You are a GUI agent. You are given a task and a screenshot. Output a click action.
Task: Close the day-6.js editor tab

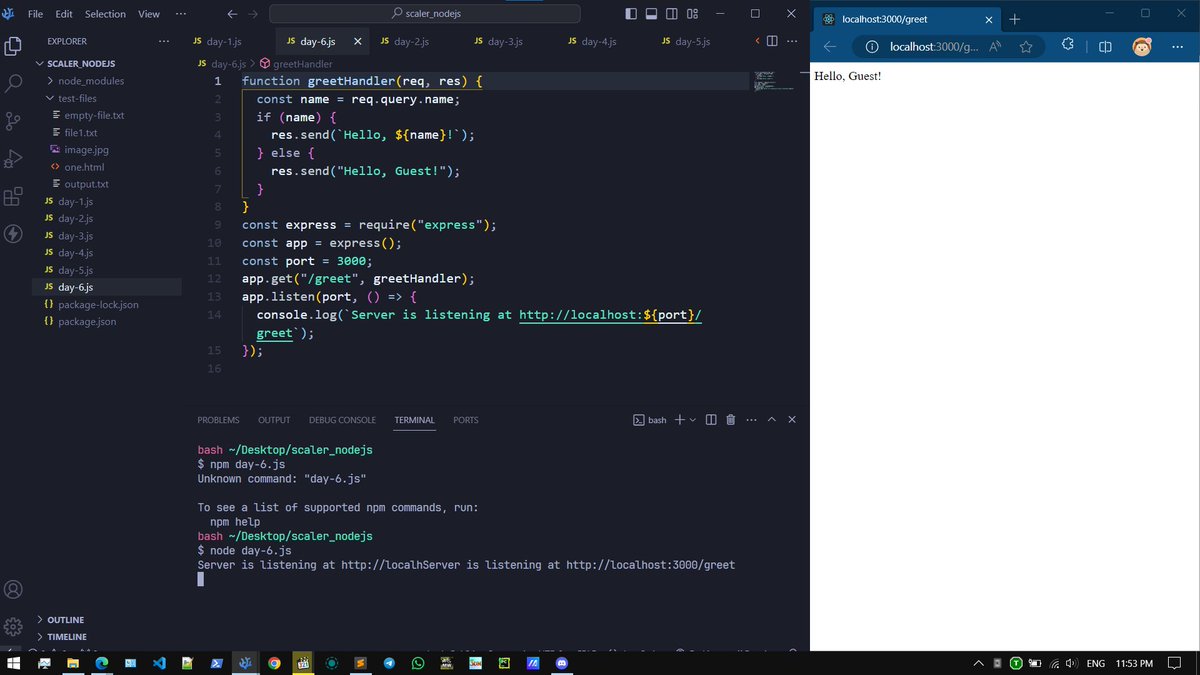coord(357,41)
